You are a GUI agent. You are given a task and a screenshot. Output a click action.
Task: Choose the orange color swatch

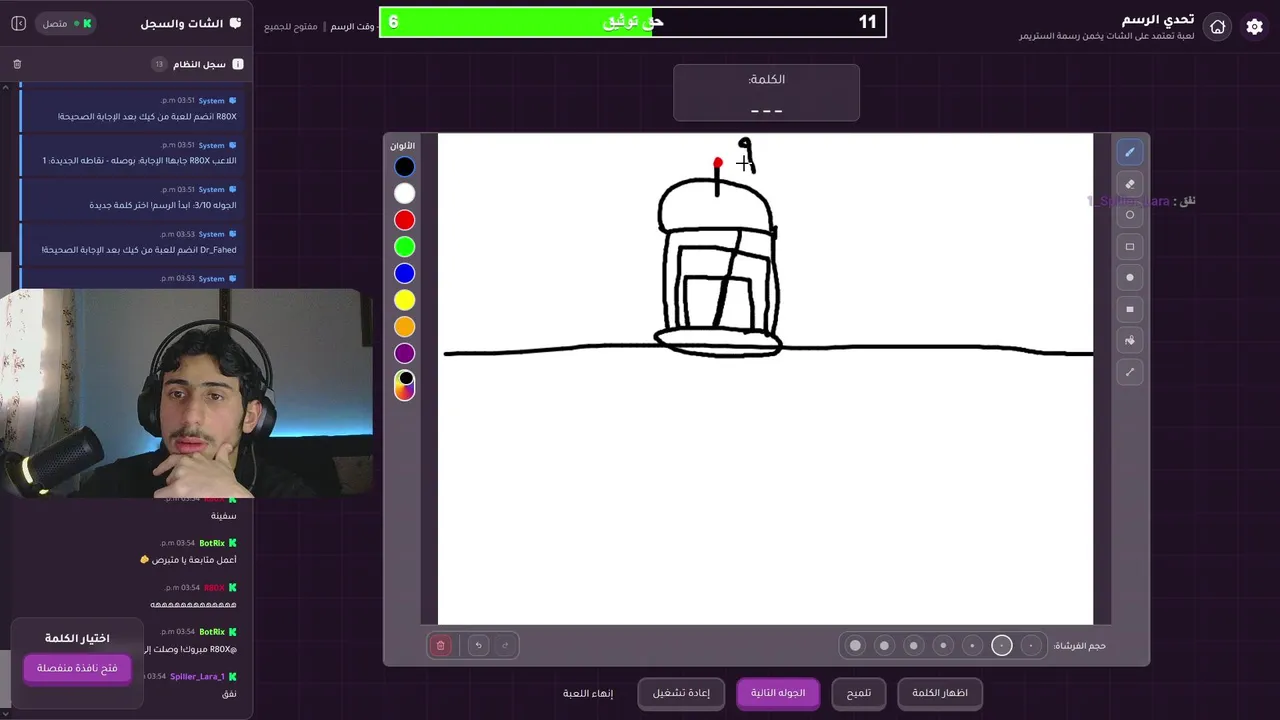tap(404, 326)
